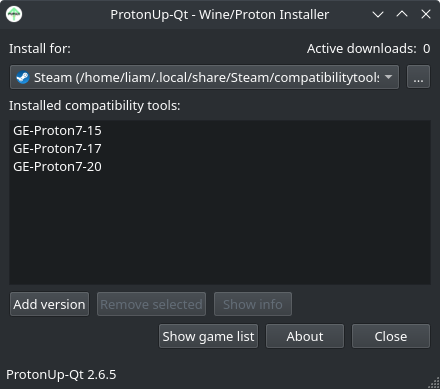Close window with the title bar X icon
The width and height of the screenshot is (440, 389).
coord(426,14)
